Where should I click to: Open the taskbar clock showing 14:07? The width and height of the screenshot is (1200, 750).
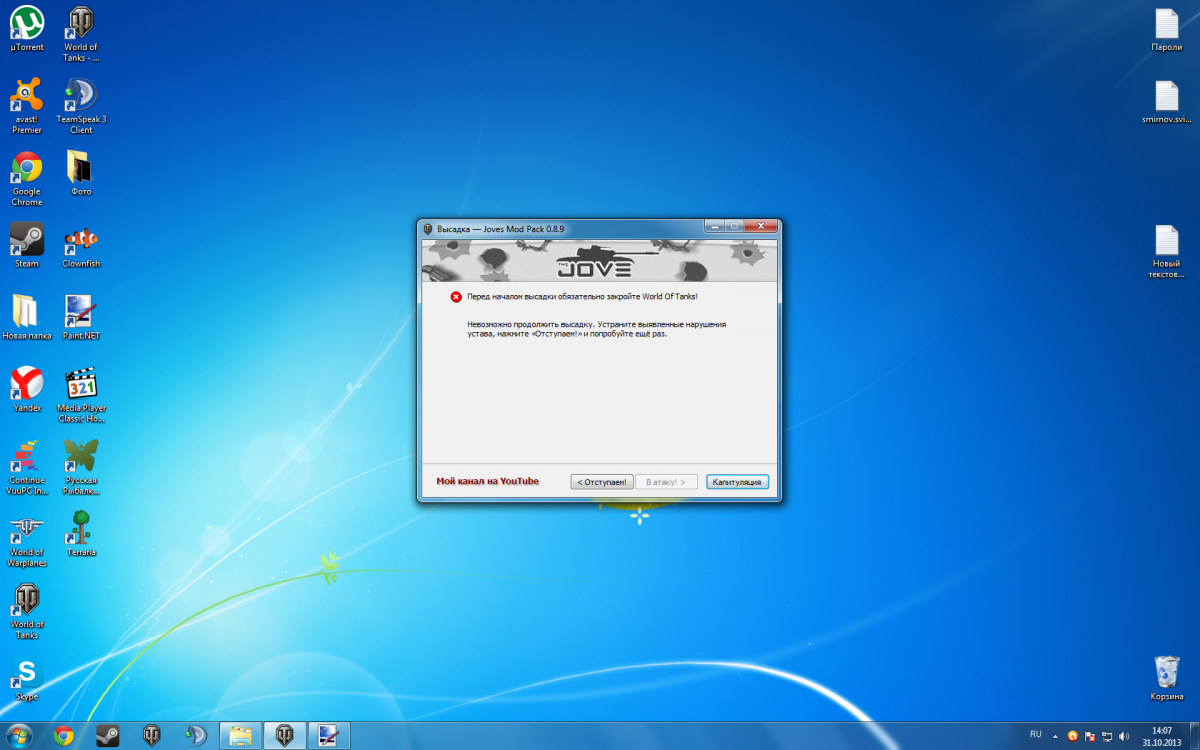1161,736
